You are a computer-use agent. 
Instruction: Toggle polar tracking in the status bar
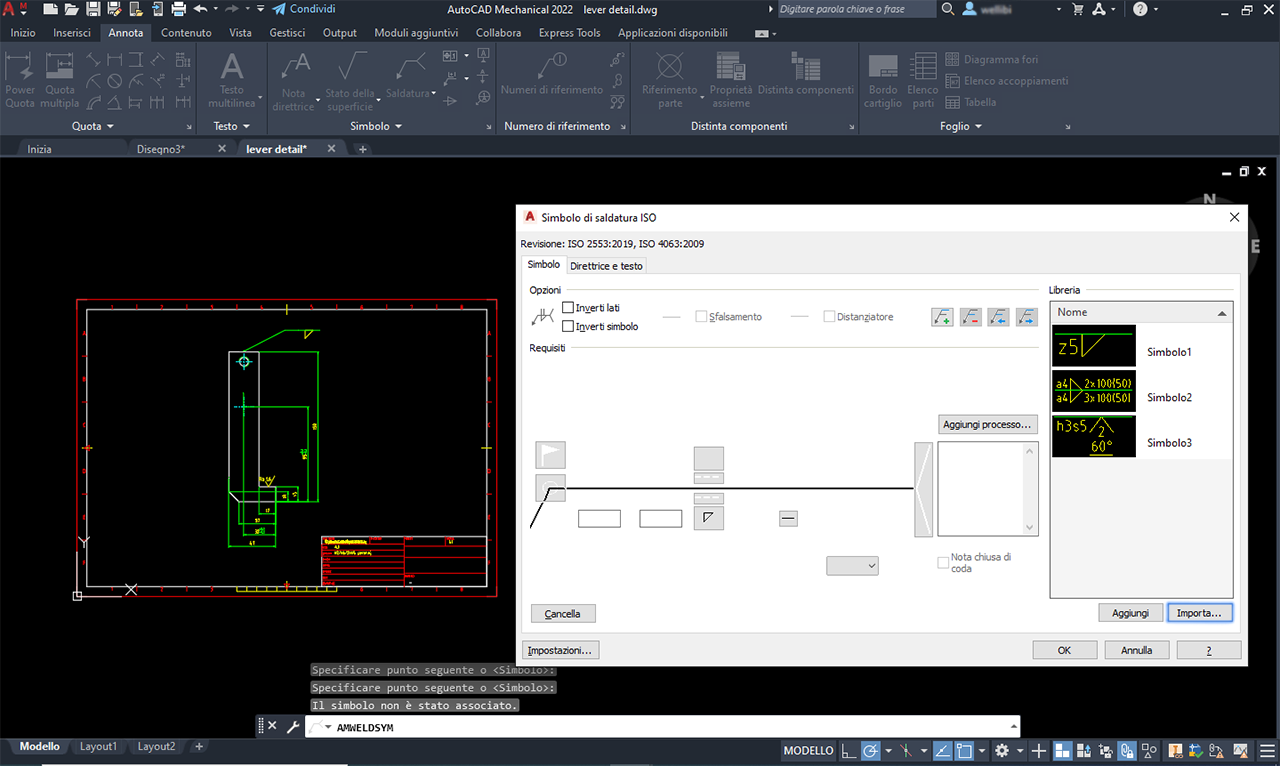coord(870,750)
